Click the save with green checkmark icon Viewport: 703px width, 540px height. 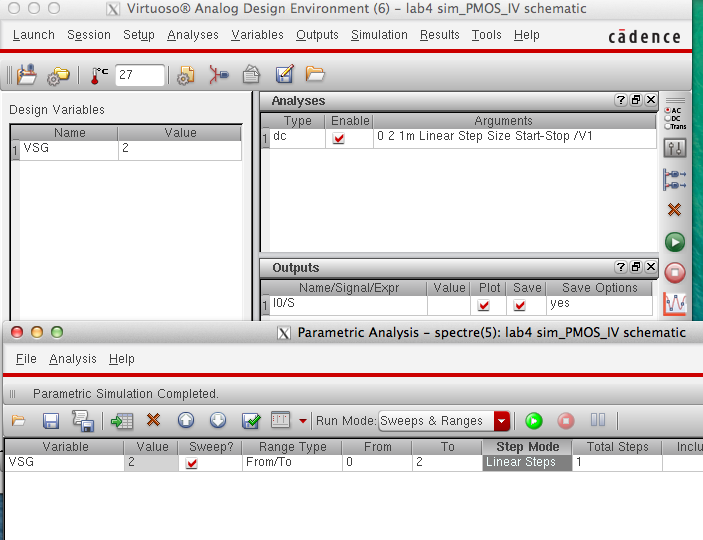251,421
